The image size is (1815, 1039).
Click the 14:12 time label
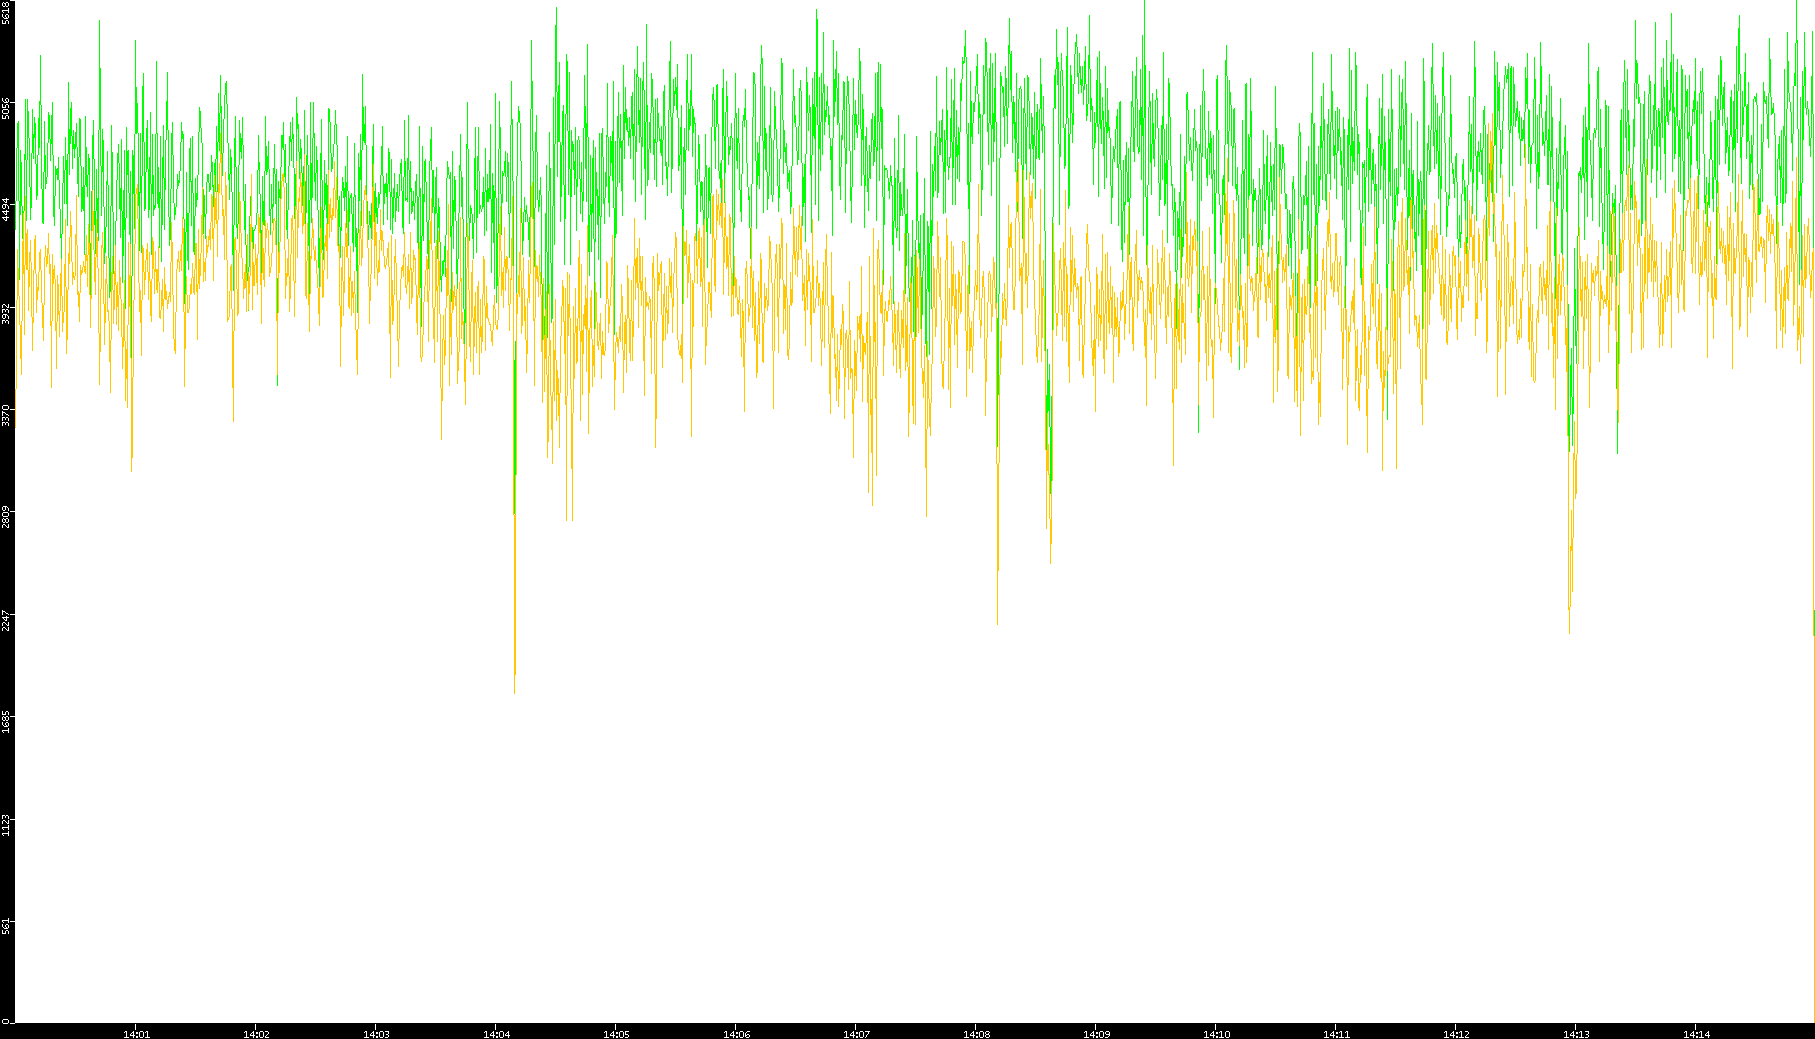click(x=1456, y=1034)
